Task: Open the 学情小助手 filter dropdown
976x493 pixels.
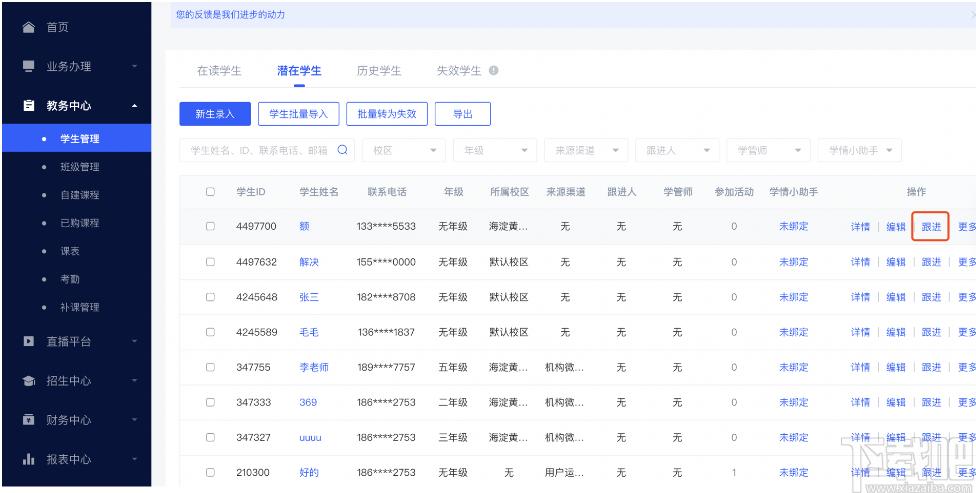Action: coord(860,151)
